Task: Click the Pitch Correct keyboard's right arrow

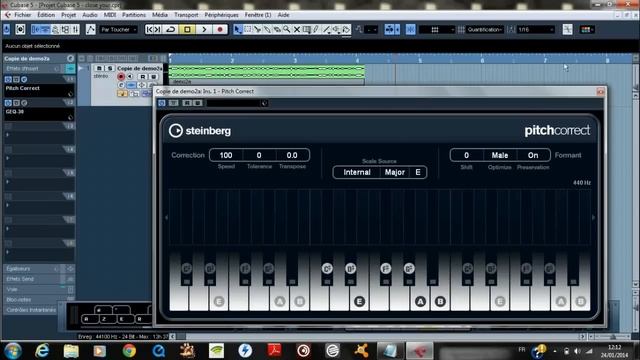Action: point(593,218)
